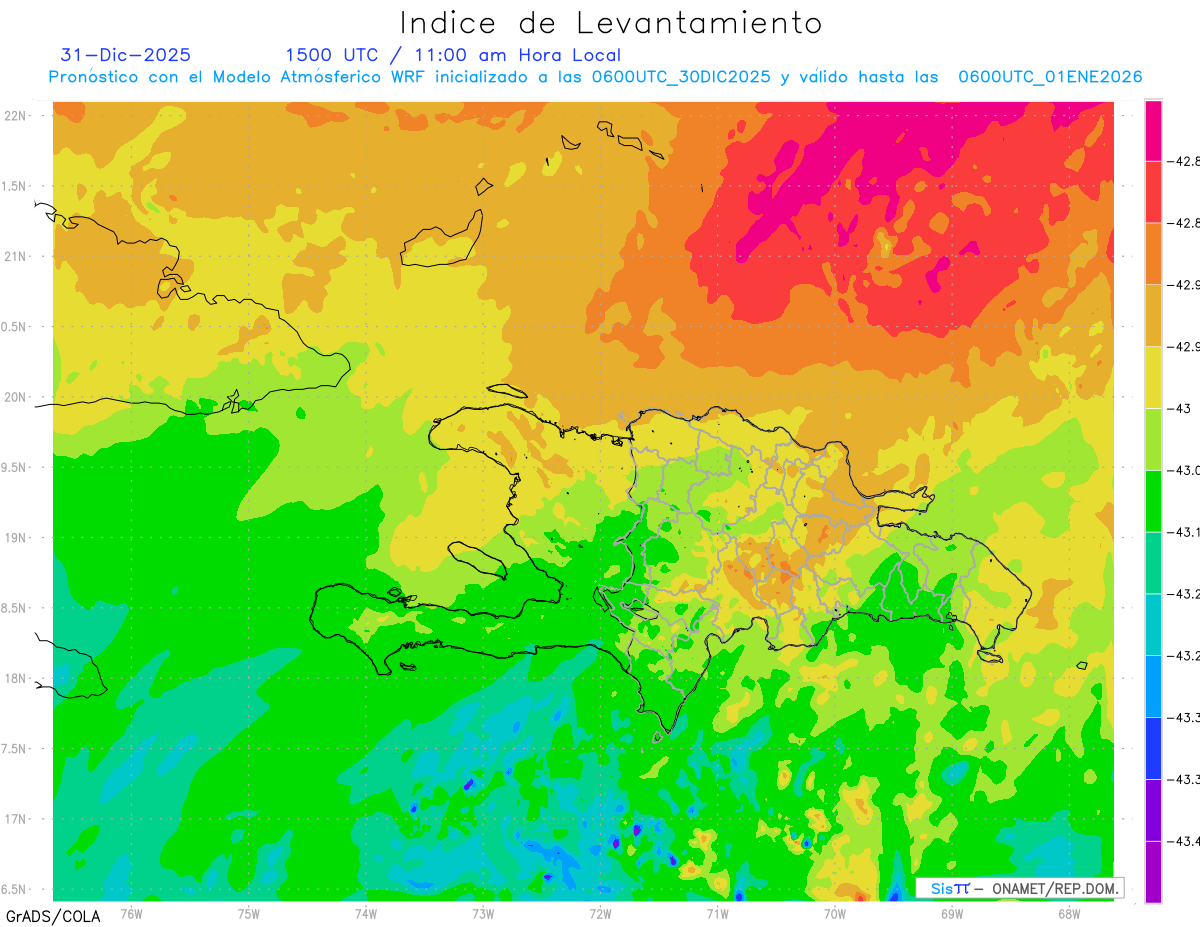The width and height of the screenshot is (1200, 927).
Task: Click the '75W' longitude label
Action: tap(248, 913)
